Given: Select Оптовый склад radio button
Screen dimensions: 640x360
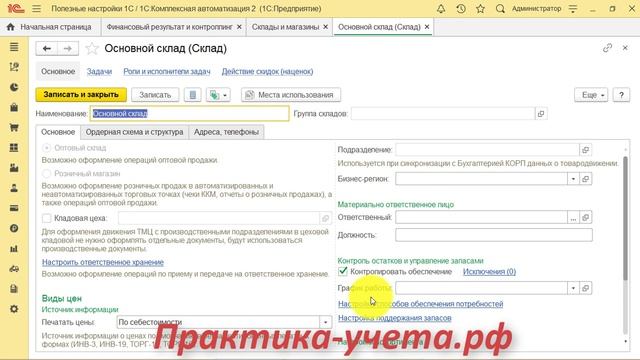Looking at the screenshot, I should 47,148.
